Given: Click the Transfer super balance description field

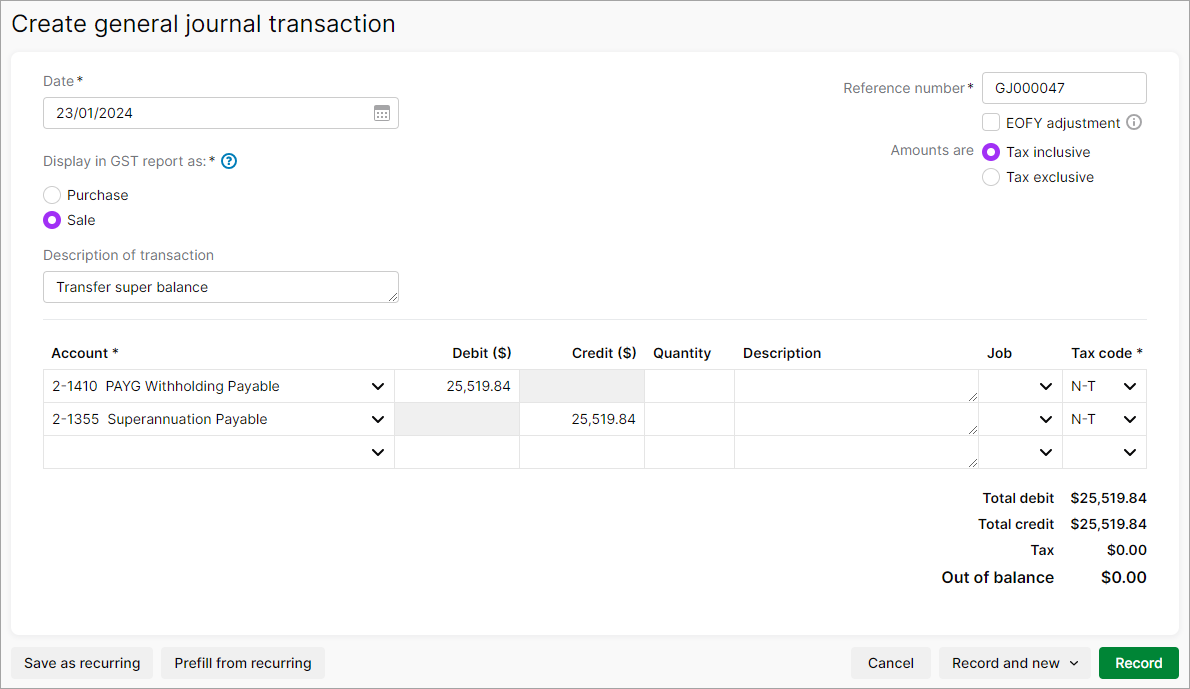Looking at the screenshot, I should (220, 287).
